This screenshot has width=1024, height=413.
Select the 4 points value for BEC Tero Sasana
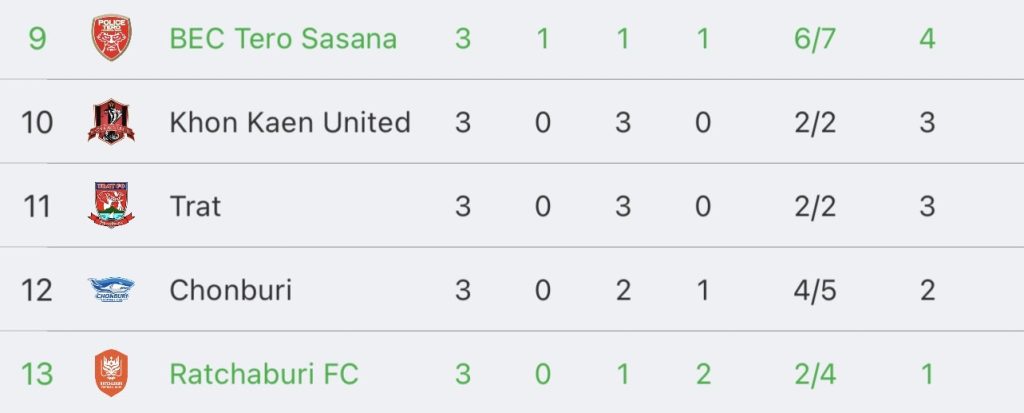coord(927,39)
